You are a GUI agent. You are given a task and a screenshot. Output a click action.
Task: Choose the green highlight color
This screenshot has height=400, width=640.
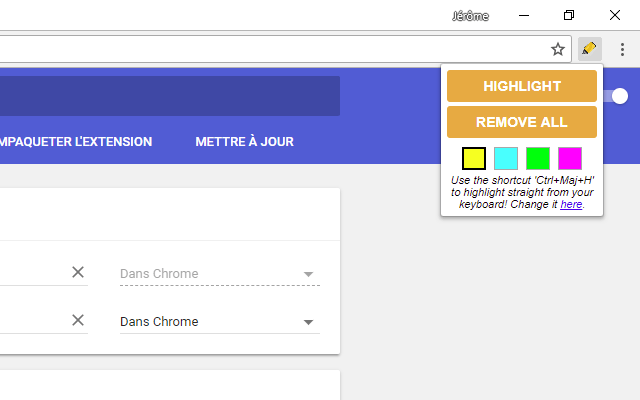tap(538, 158)
